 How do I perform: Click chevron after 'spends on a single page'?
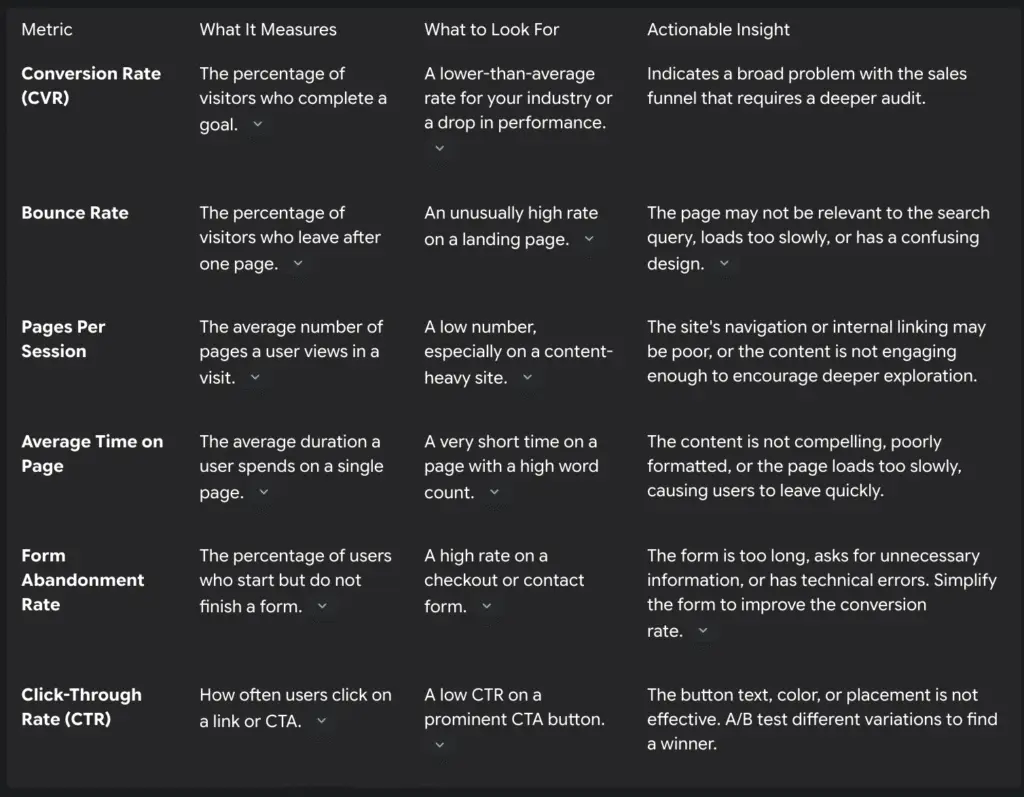click(264, 492)
